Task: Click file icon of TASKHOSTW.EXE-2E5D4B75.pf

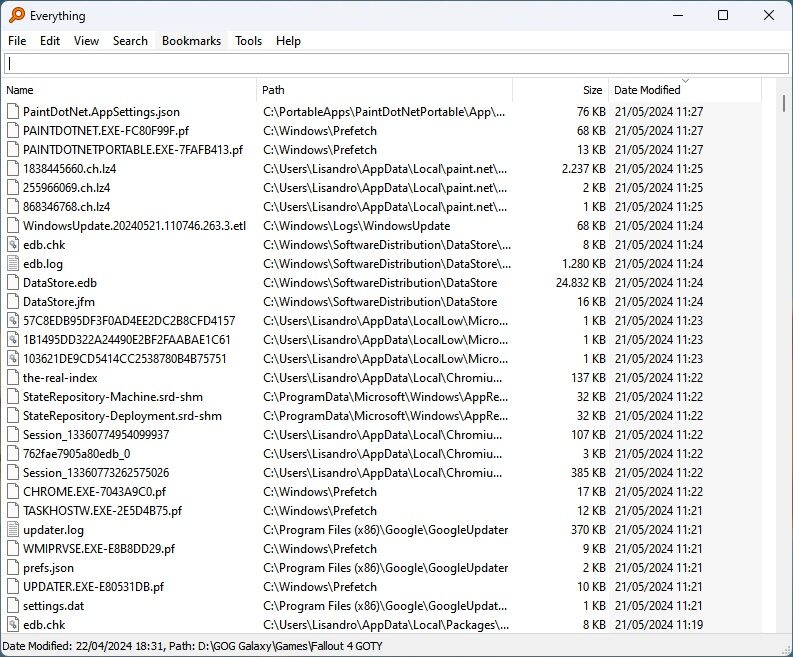Action: (x=13, y=511)
